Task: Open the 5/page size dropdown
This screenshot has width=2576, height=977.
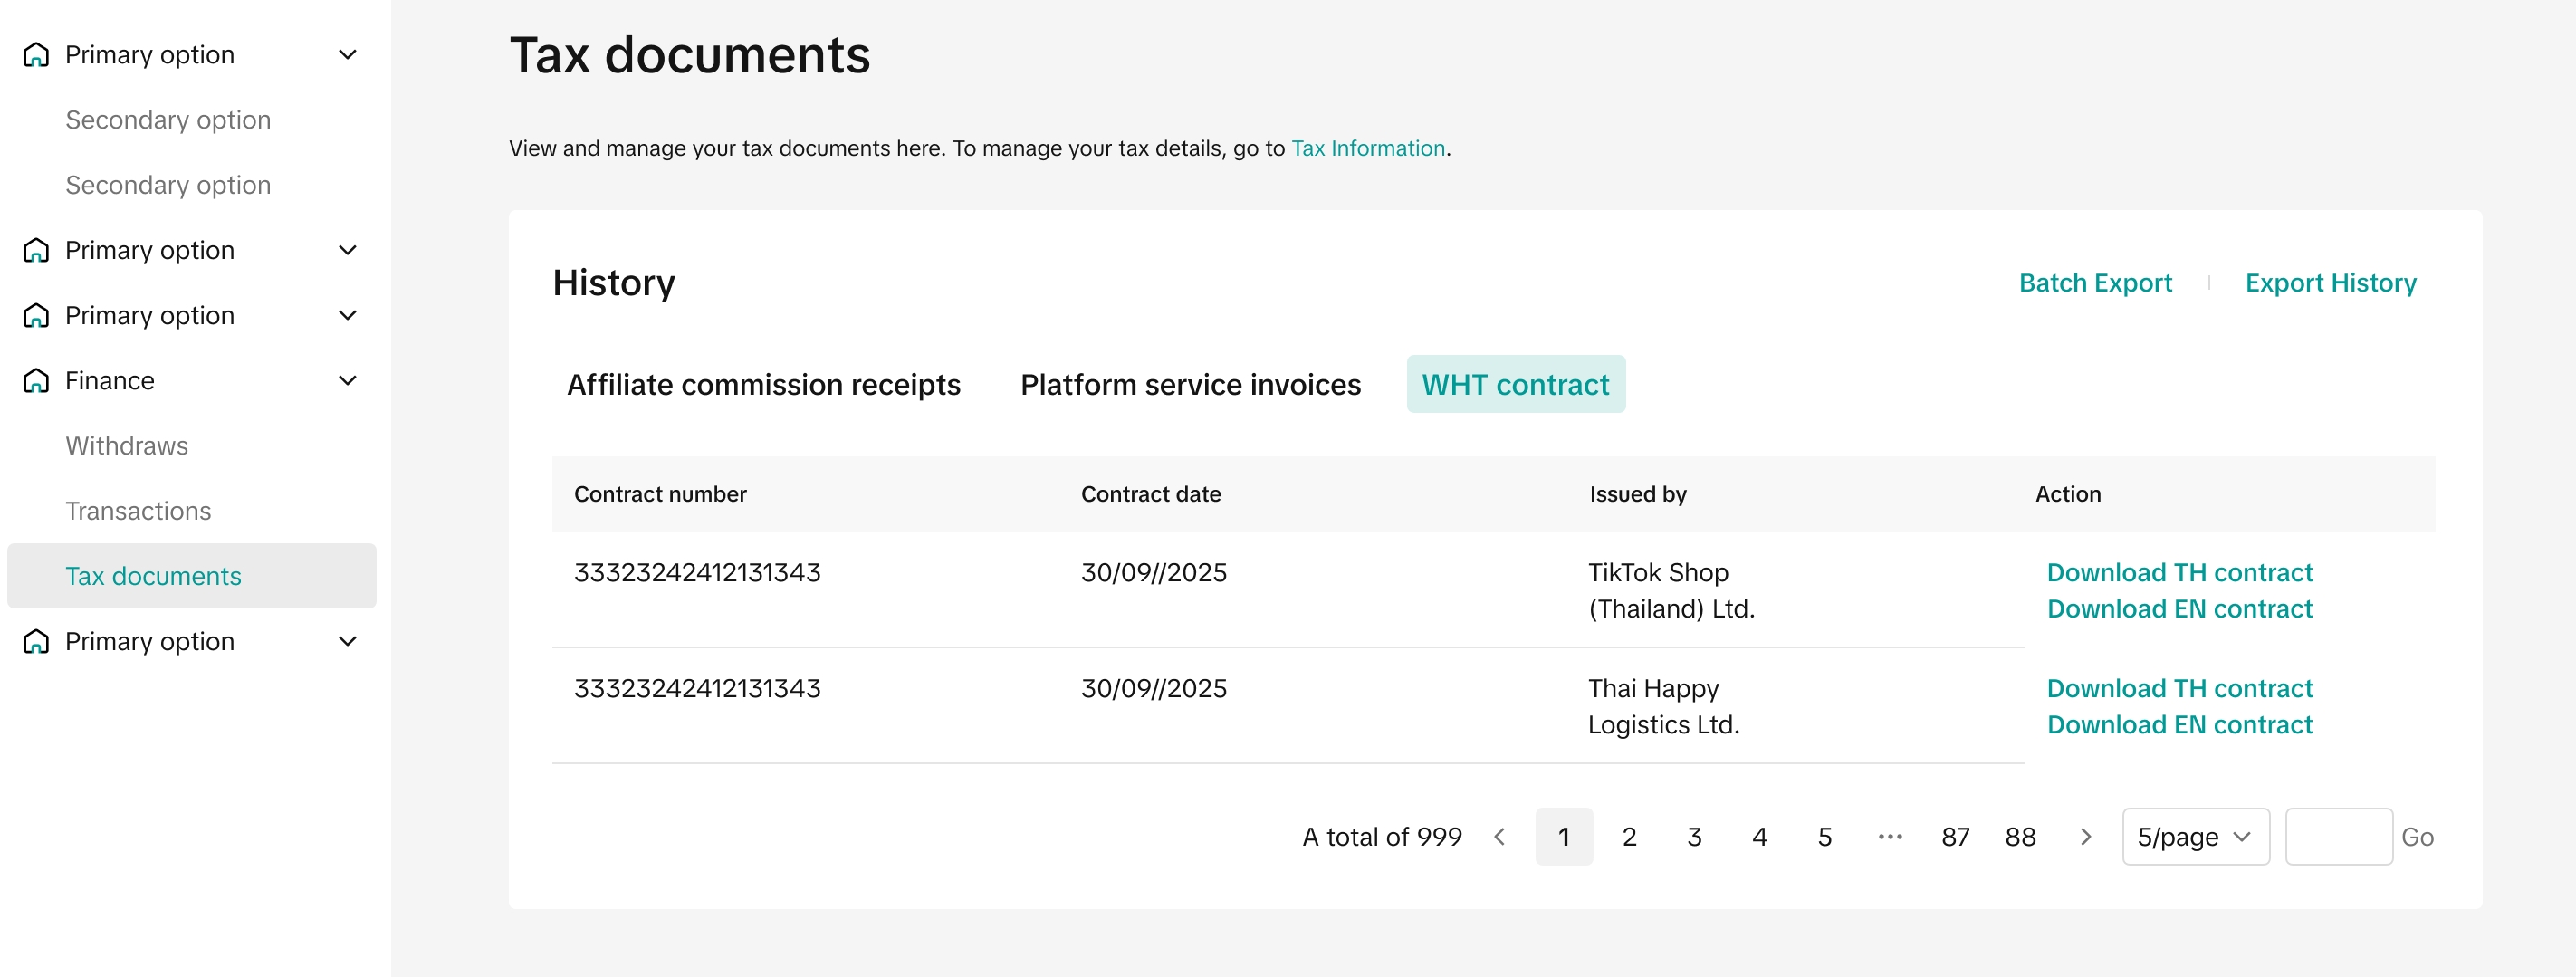Action: tap(2195, 837)
